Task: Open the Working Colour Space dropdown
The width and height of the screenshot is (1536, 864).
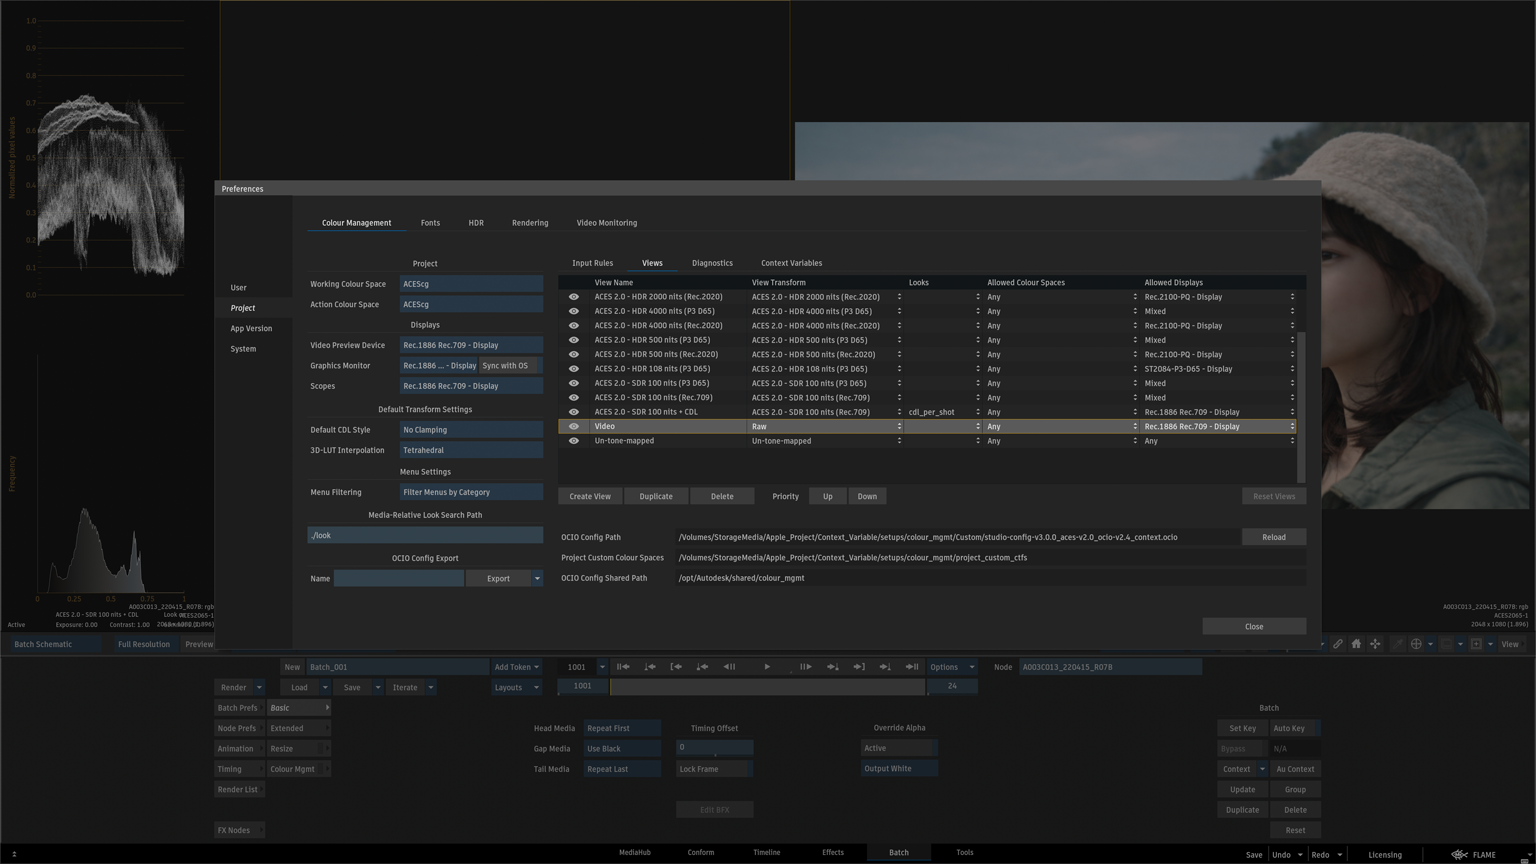Action: click(471, 284)
